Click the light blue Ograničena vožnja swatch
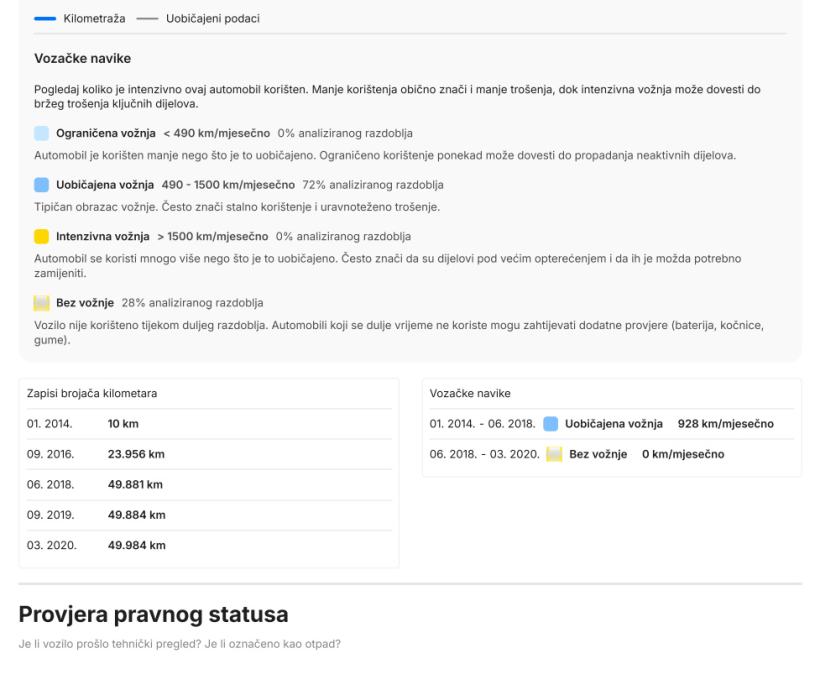820x690 pixels. 41,133
